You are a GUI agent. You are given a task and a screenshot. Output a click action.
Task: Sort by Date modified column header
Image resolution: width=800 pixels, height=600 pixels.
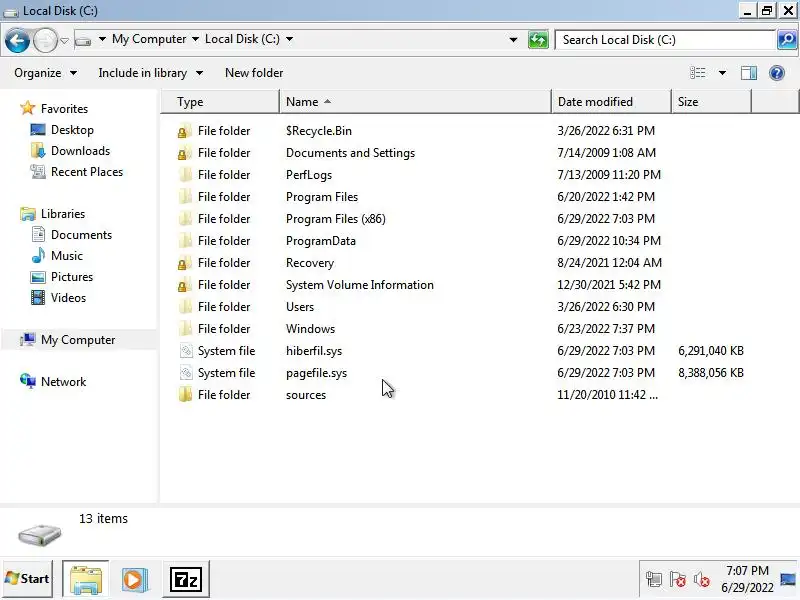tap(611, 102)
